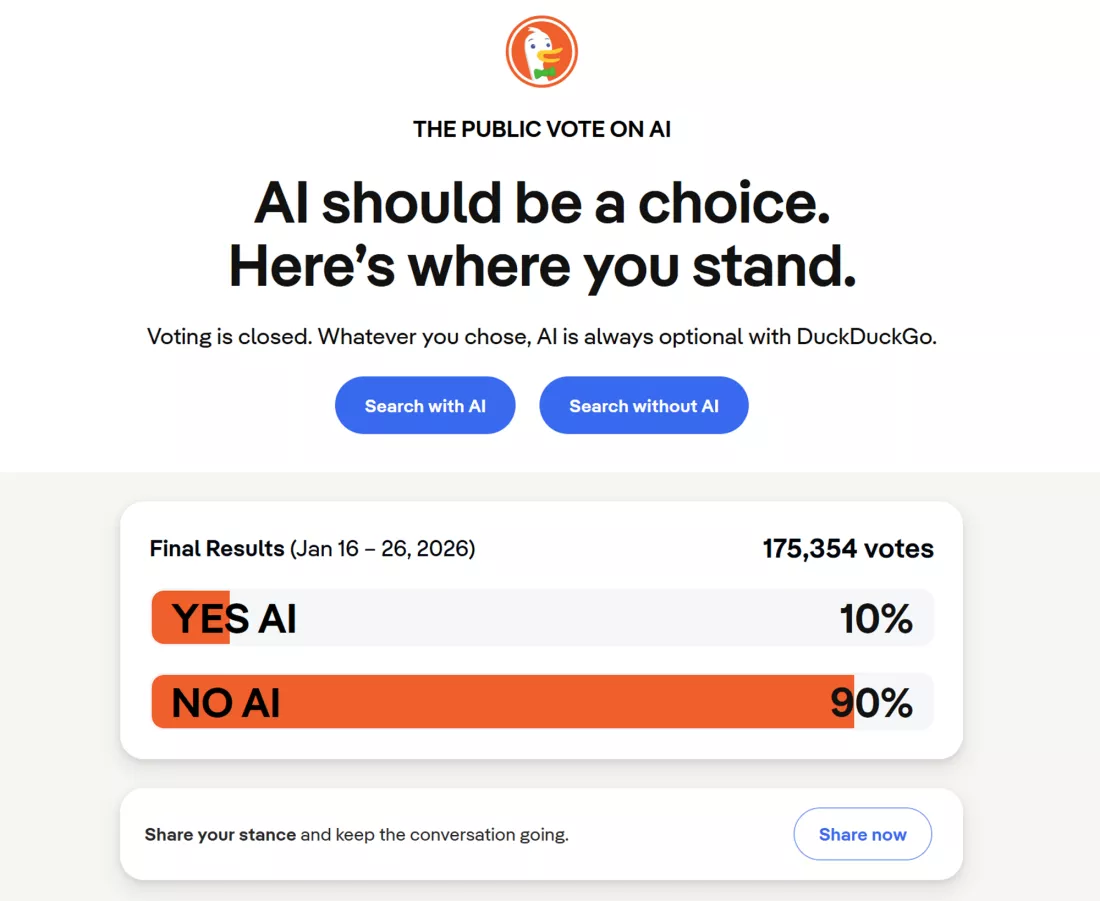1100x901 pixels.
Task: Click the orange fill of the YES AI bar
Action: coord(190,618)
